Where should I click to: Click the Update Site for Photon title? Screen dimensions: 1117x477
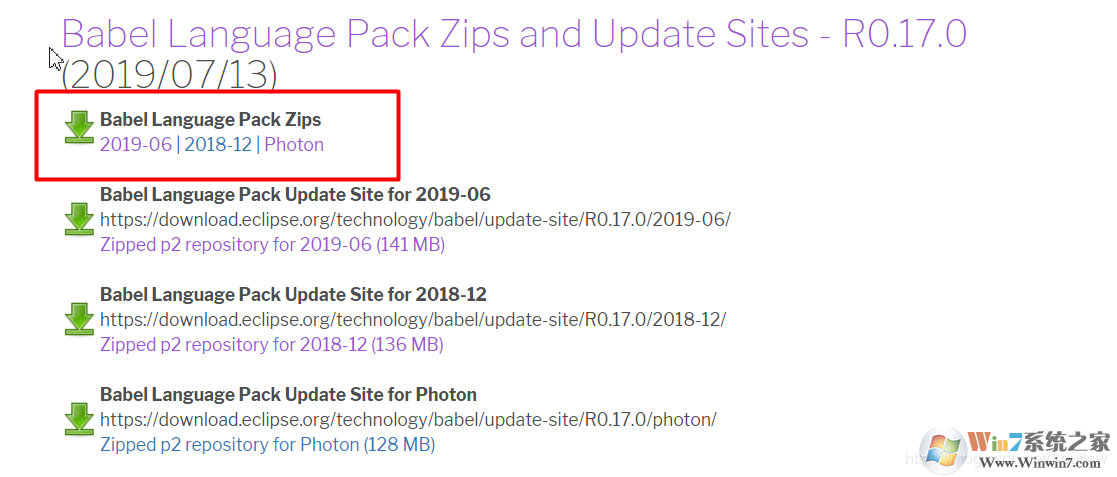(288, 394)
